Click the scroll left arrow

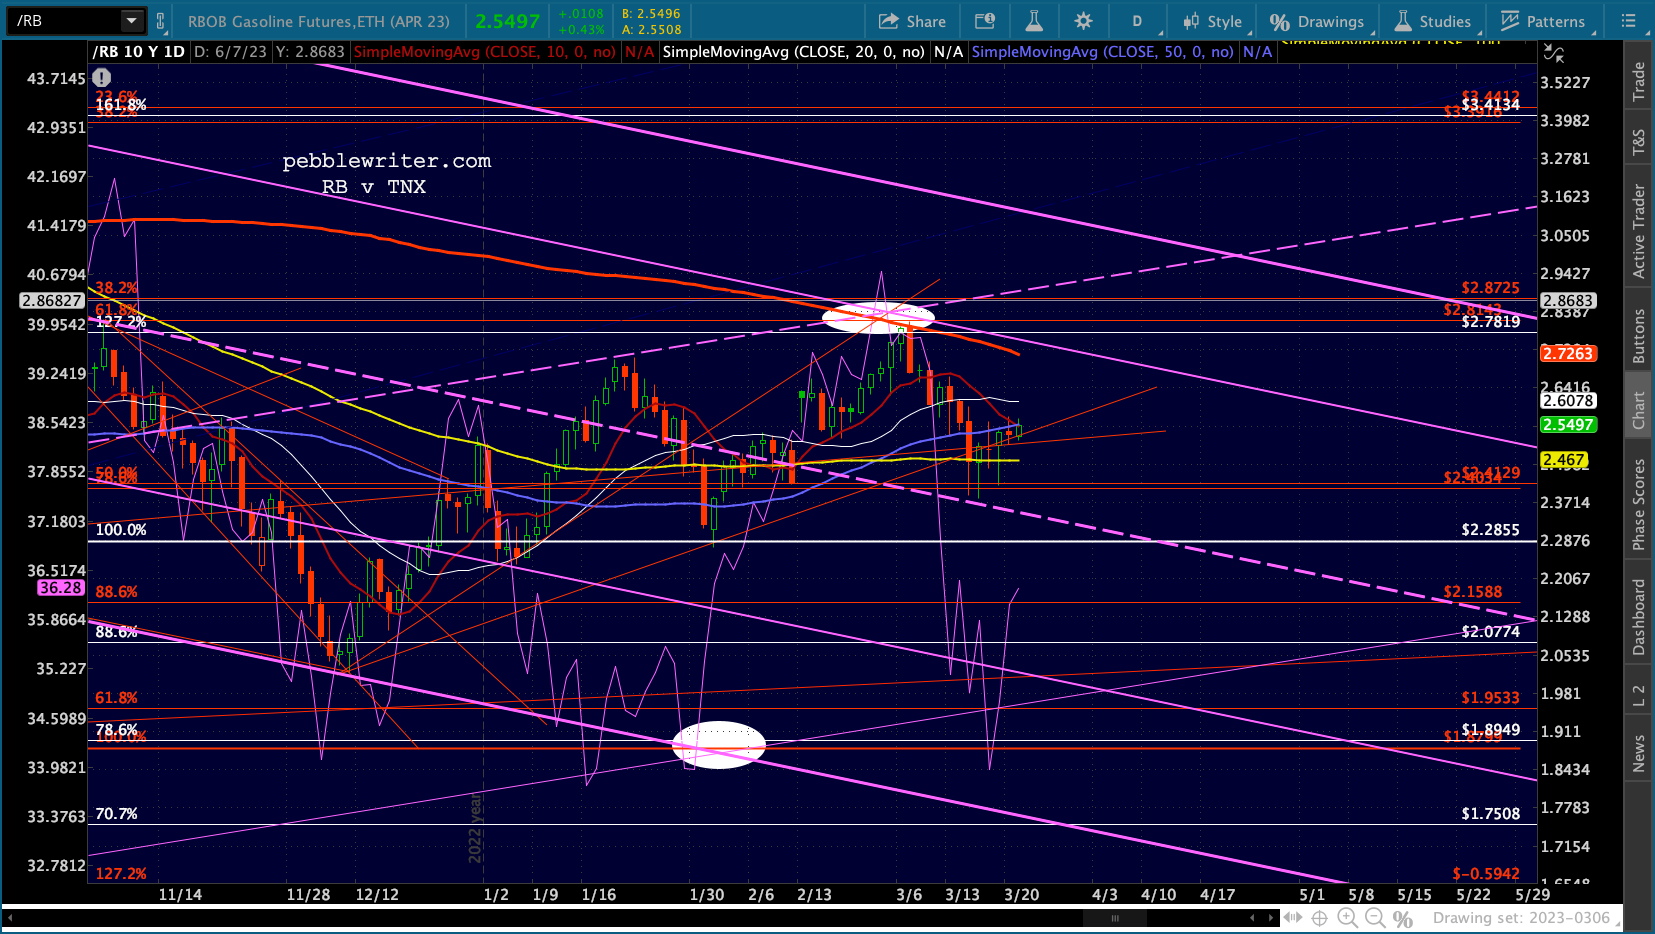click(x=1252, y=917)
